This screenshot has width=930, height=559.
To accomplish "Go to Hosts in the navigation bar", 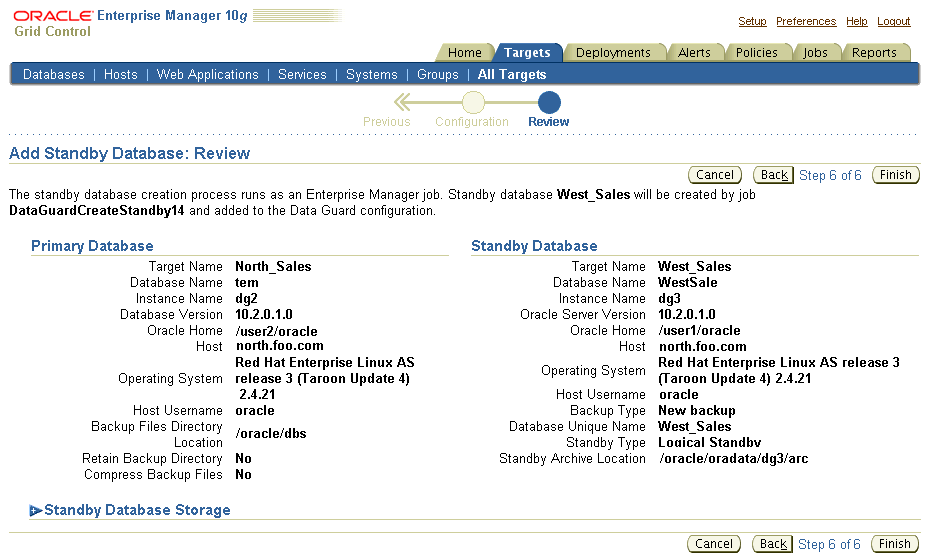I will click(121, 75).
